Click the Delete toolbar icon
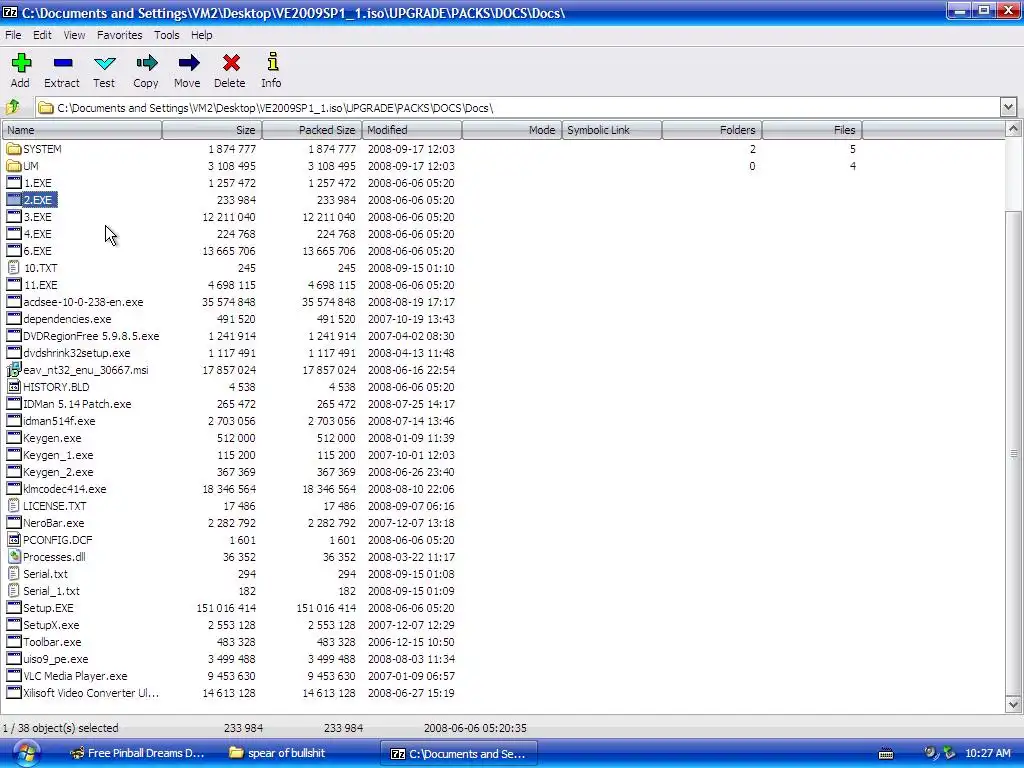 pos(231,63)
